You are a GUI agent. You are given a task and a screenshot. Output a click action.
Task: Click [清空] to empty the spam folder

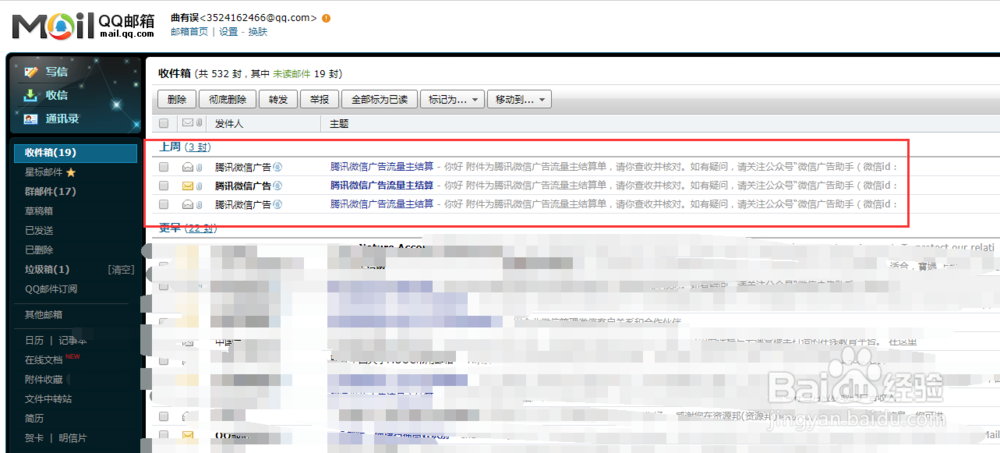121,269
